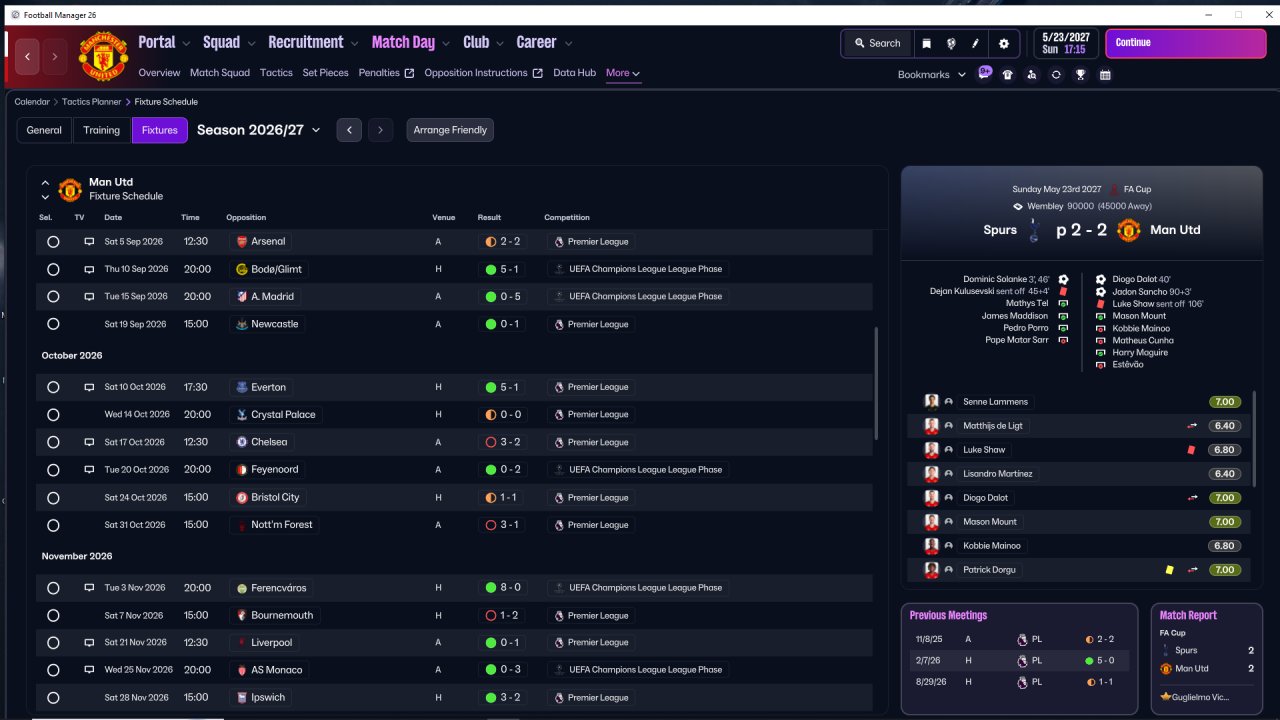Go back with the navigation back arrow

[27, 57]
